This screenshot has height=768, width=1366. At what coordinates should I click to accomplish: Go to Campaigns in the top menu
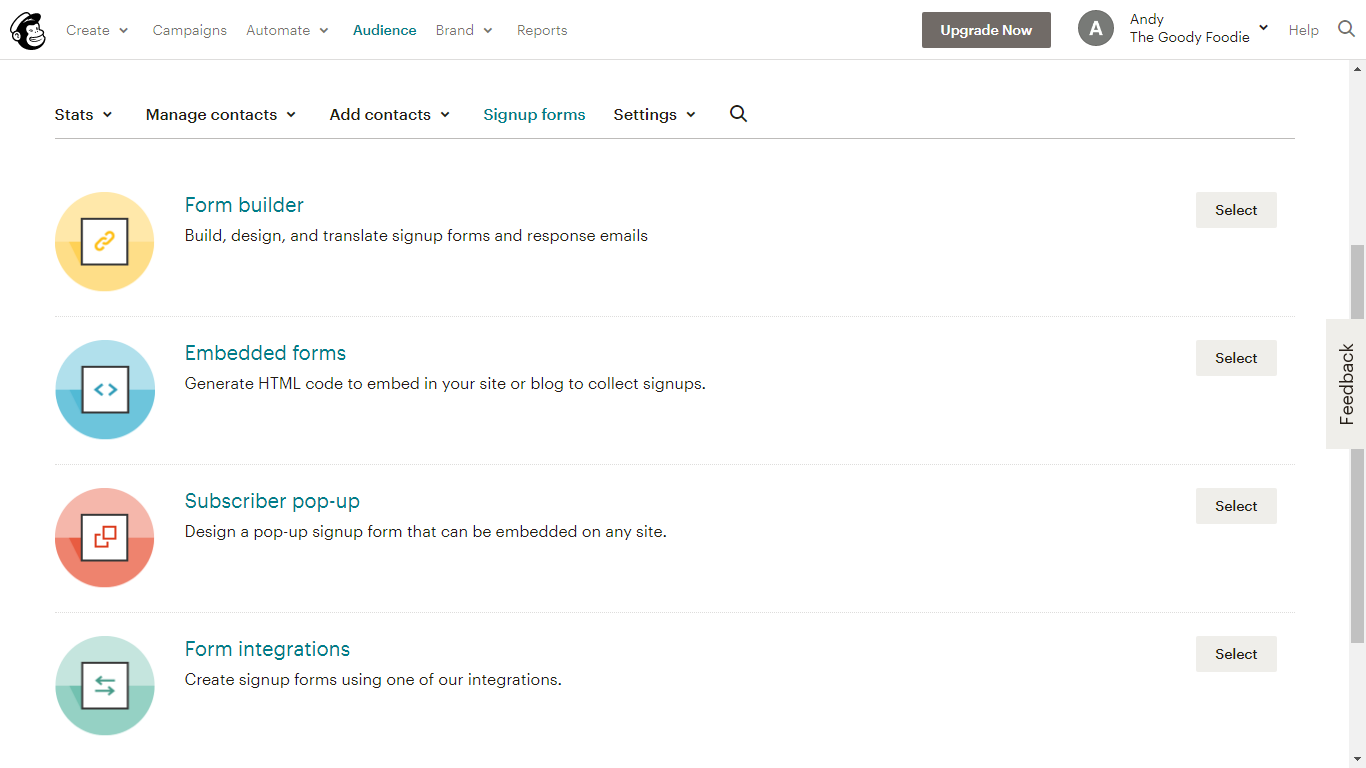[x=190, y=30]
